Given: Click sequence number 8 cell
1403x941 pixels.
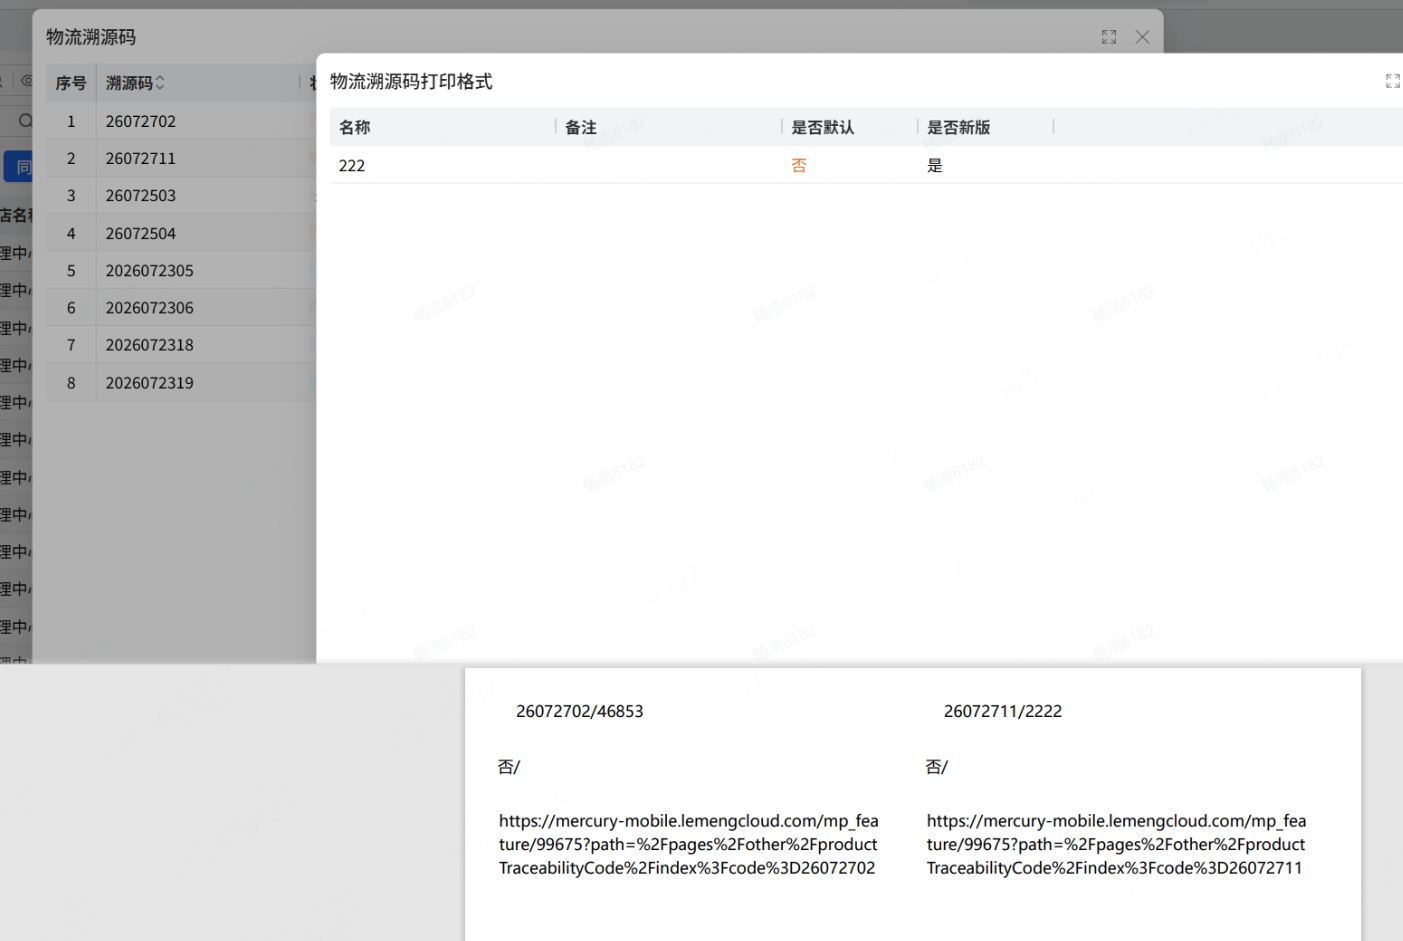Looking at the screenshot, I should coord(71,383).
